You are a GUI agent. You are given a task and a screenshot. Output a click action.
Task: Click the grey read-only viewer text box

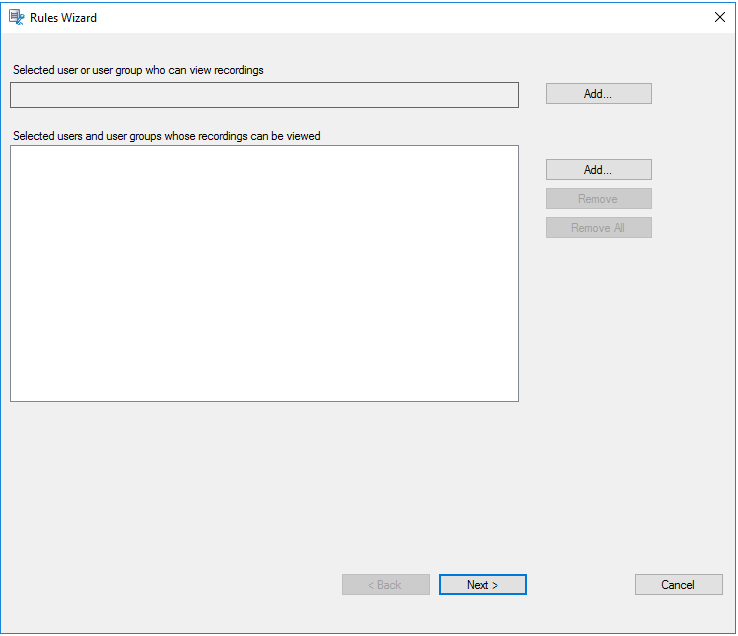click(264, 95)
